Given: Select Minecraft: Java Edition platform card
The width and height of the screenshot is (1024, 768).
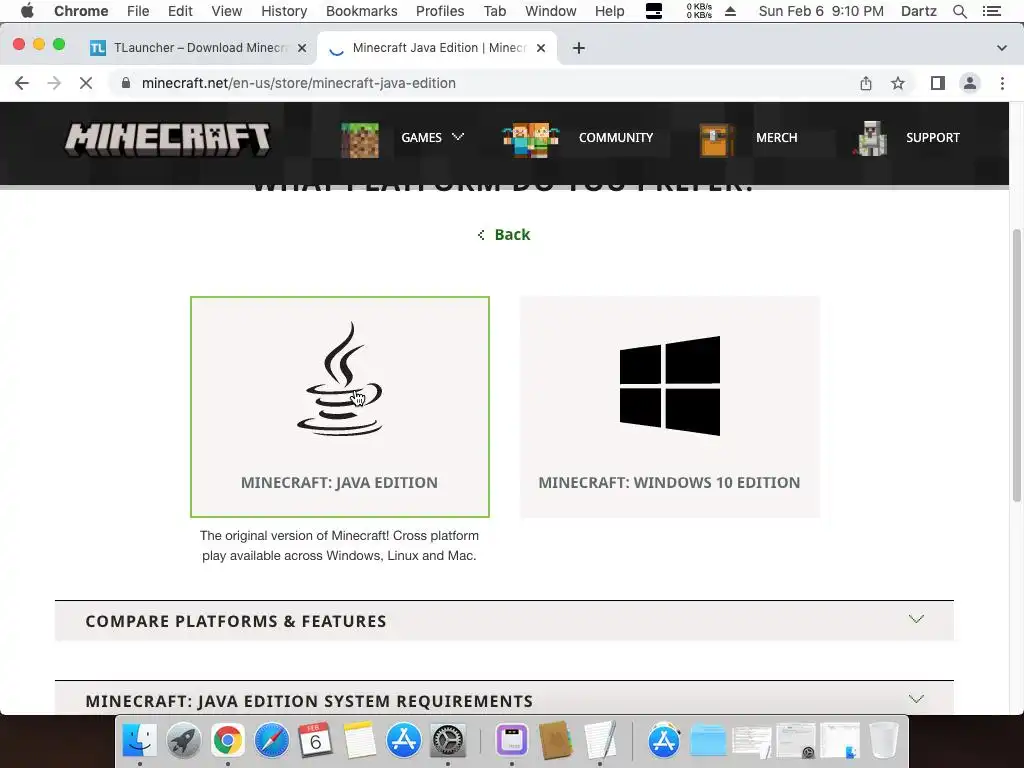Looking at the screenshot, I should coord(340,406).
